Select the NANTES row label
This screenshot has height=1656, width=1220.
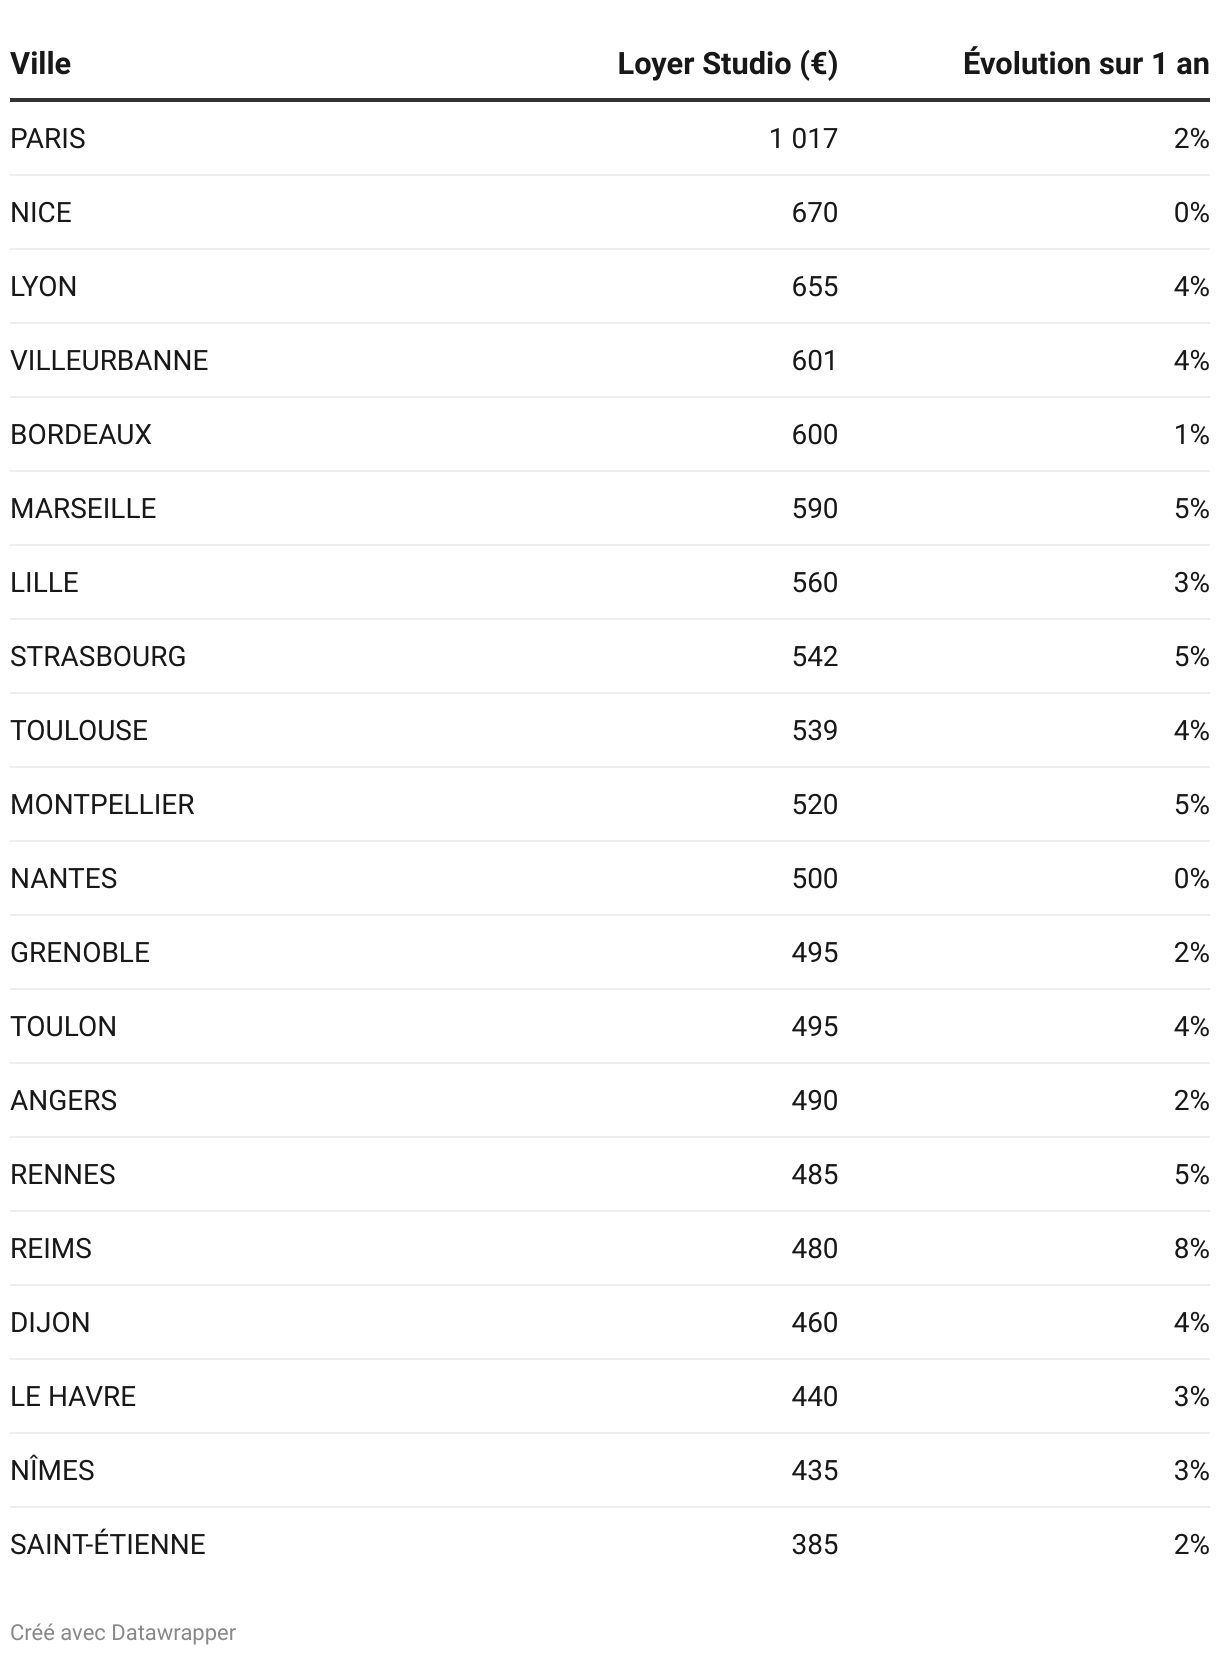[64, 878]
